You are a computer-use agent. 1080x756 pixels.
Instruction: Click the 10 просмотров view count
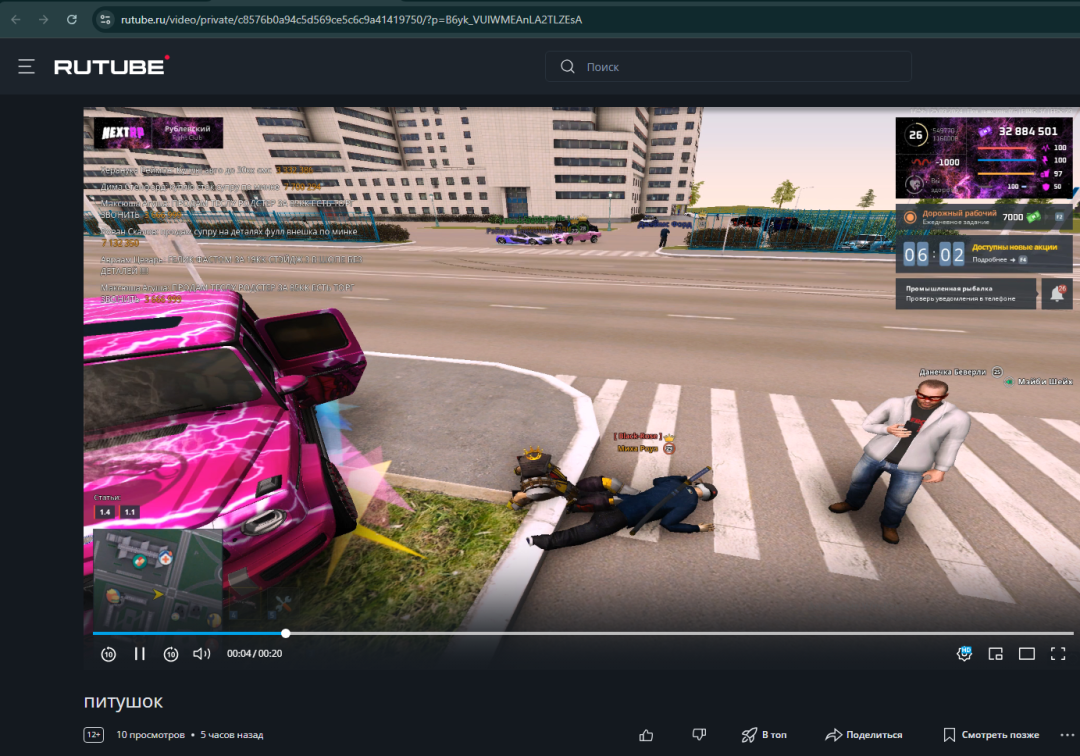(150, 735)
